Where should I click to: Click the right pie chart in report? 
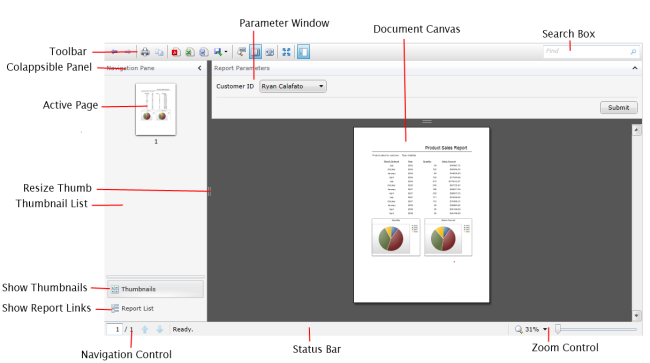point(443,239)
